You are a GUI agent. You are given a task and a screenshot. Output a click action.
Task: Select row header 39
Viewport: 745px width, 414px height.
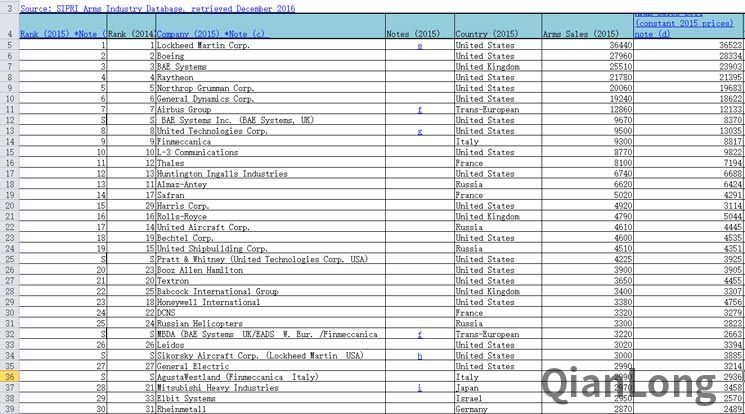coord(10,409)
